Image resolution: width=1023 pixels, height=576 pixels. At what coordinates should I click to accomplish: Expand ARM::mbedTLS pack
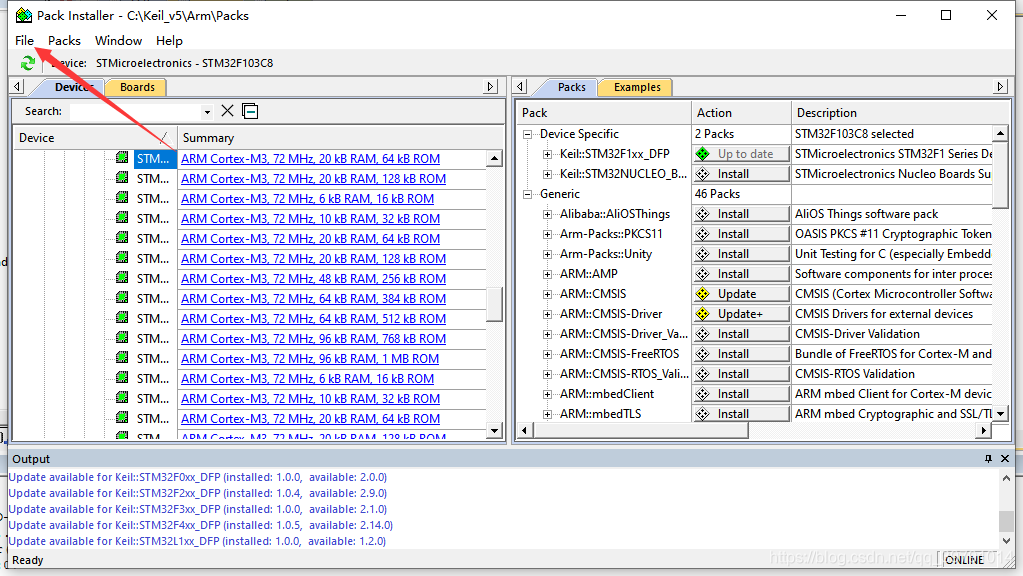pyautogui.click(x=547, y=414)
